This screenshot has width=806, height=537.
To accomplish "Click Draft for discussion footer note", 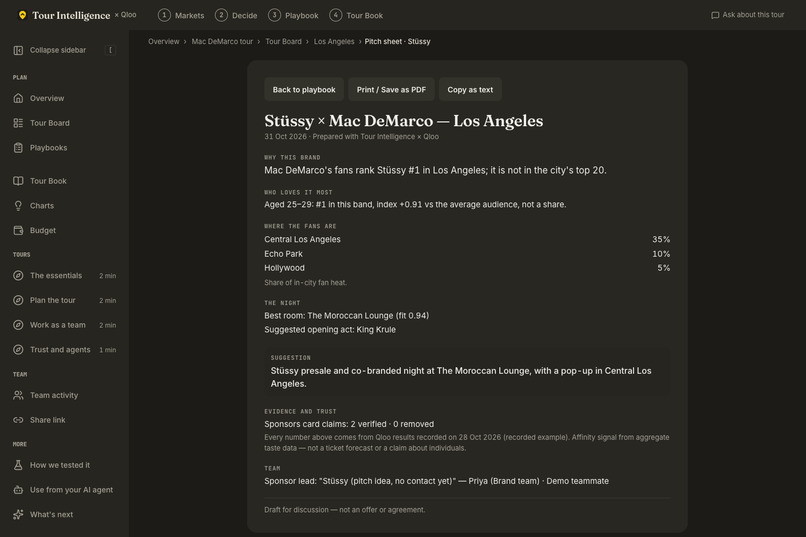I will coord(344,510).
